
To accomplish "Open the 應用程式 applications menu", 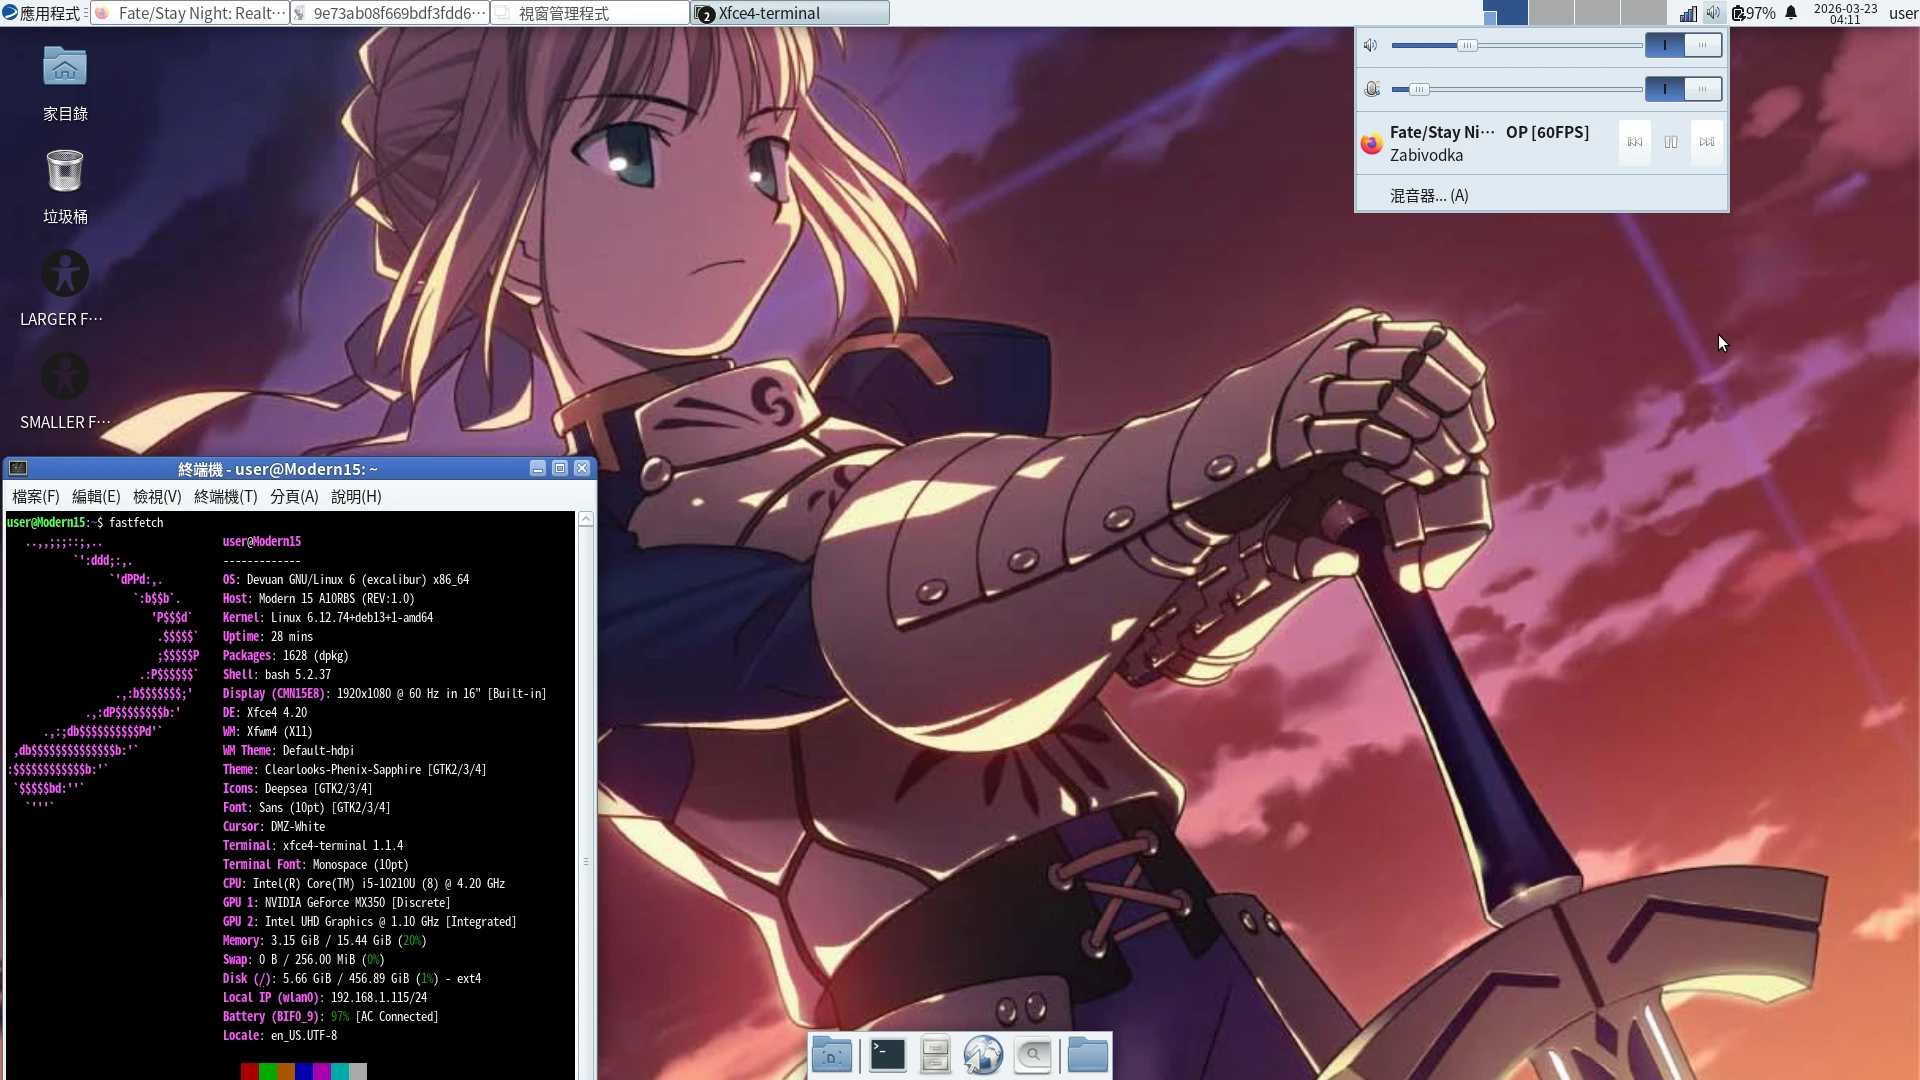I will click(x=42, y=13).
